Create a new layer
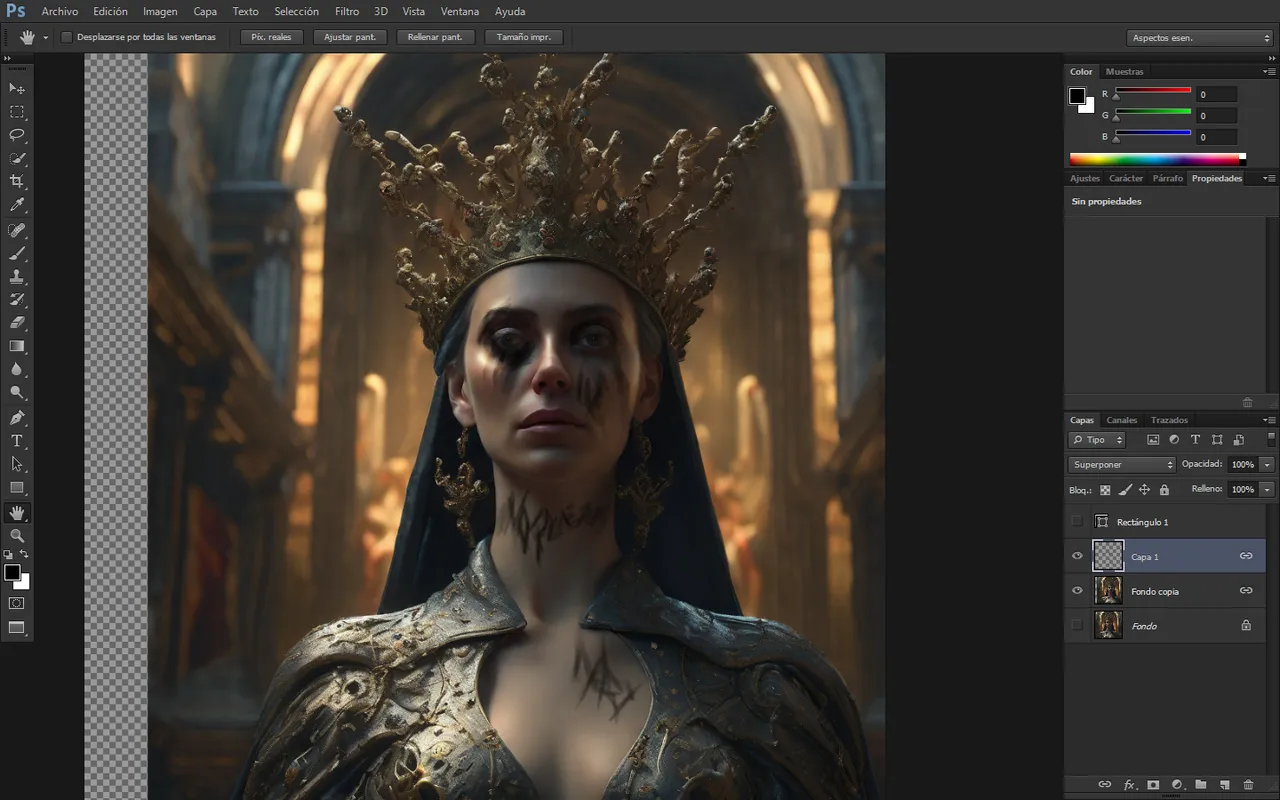1280x800 pixels. (x=1225, y=785)
